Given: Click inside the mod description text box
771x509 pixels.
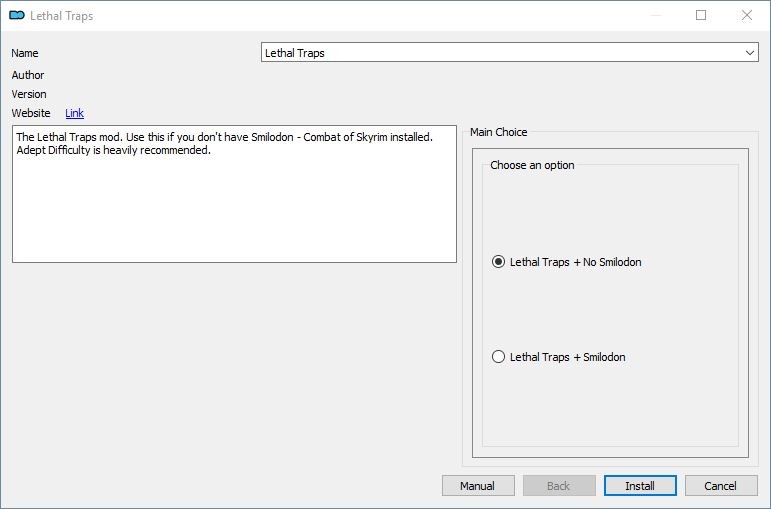Looking at the screenshot, I should (235, 194).
